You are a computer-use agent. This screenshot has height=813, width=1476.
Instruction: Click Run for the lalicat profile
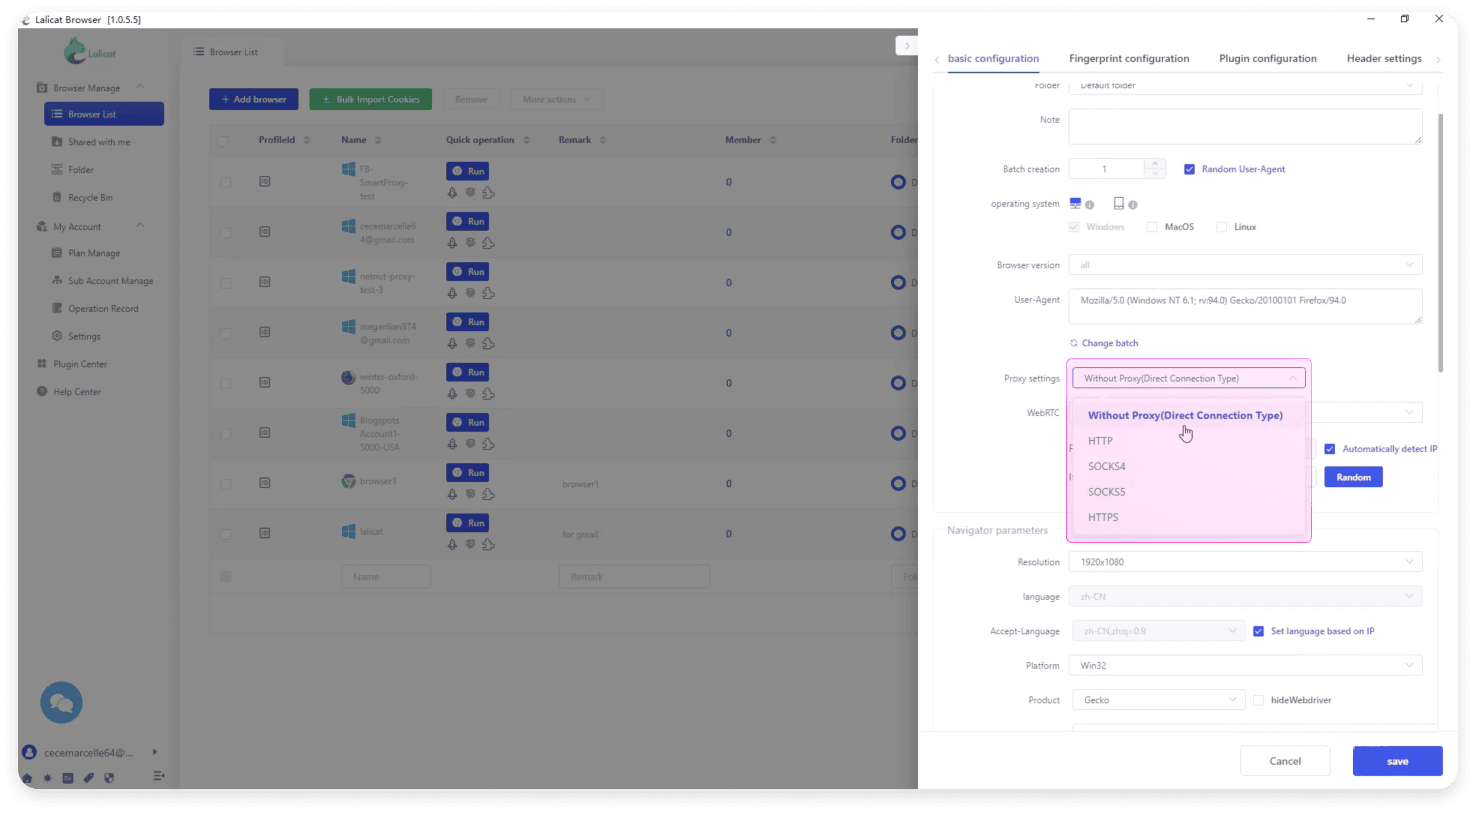(x=467, y=522)
